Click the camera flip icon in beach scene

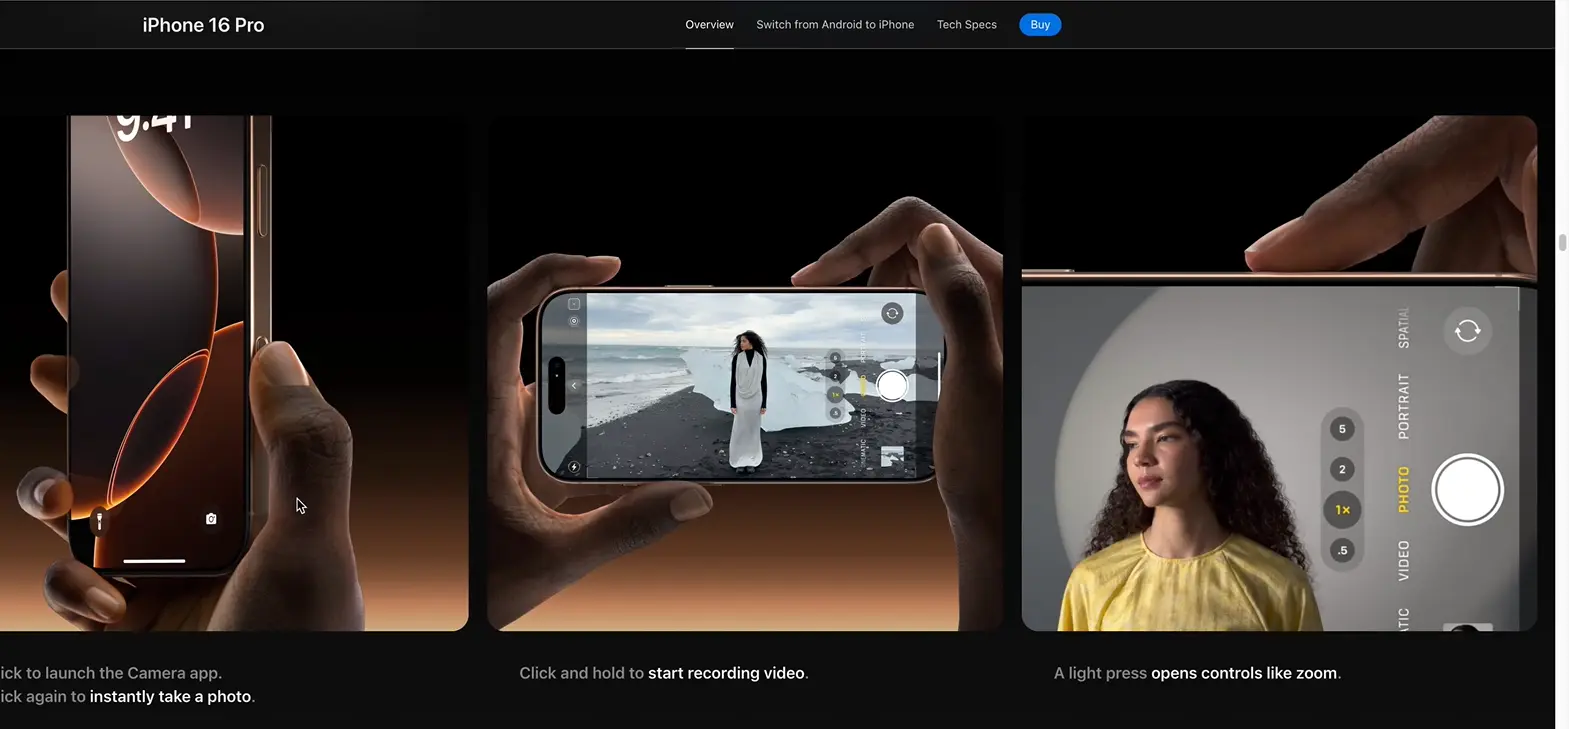(x=892, y=313)
